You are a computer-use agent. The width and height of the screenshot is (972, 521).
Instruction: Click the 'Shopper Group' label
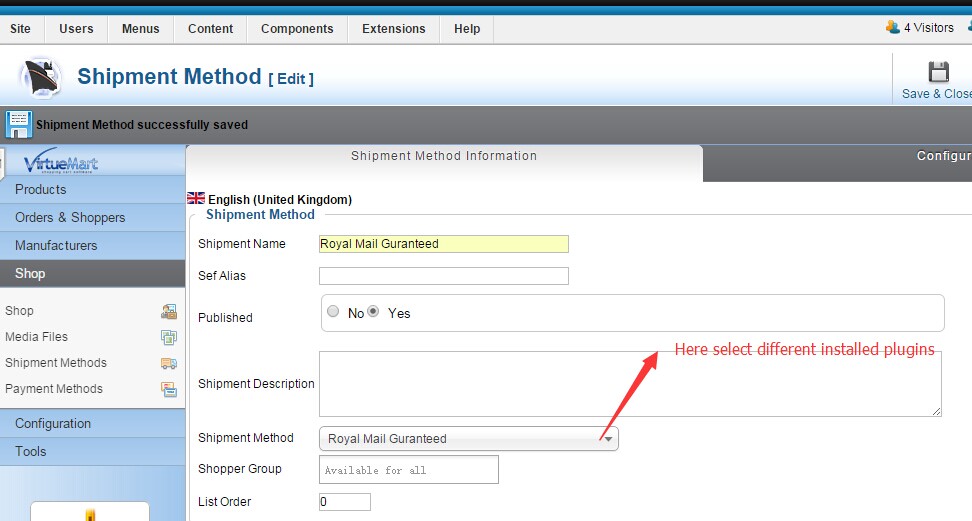[240, 469]
